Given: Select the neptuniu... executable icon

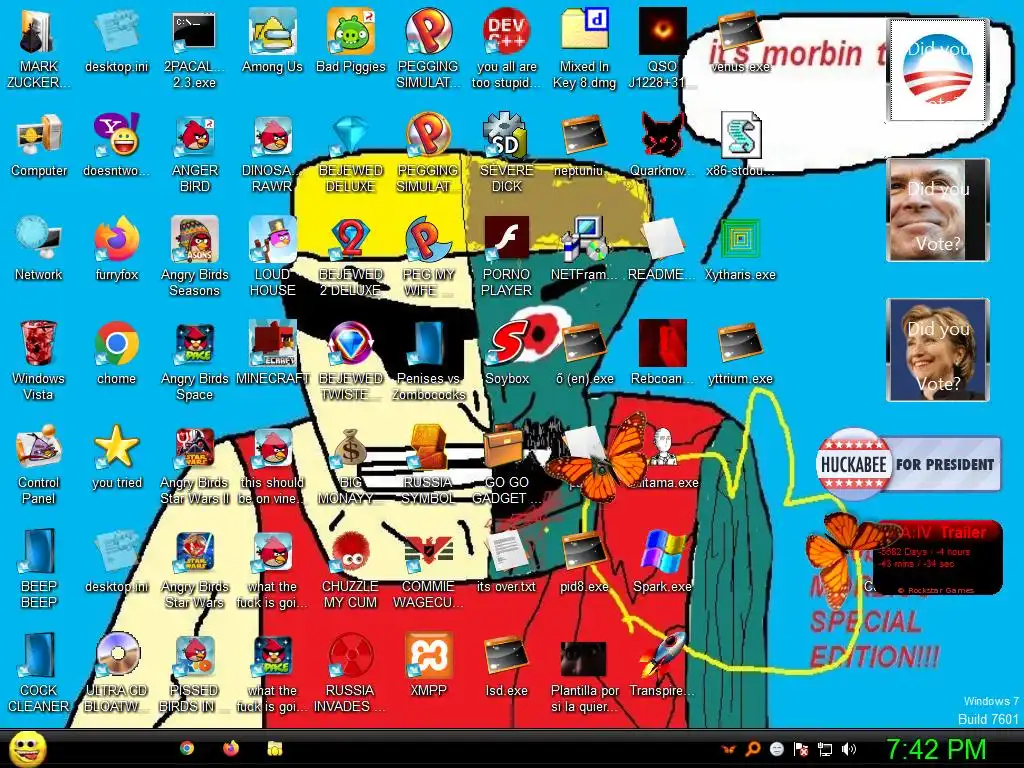Looking at the screenshot, I should click(584, 145).
